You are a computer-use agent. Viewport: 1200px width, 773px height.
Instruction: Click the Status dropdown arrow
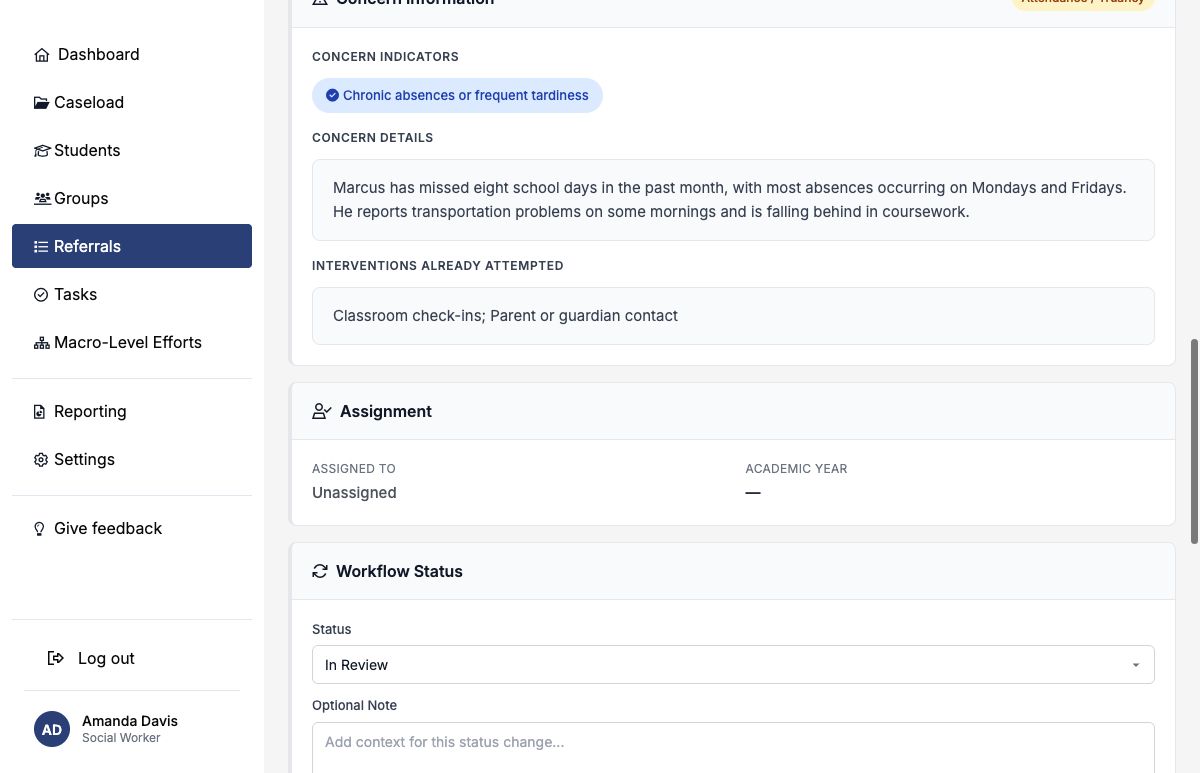(1136, 665)
